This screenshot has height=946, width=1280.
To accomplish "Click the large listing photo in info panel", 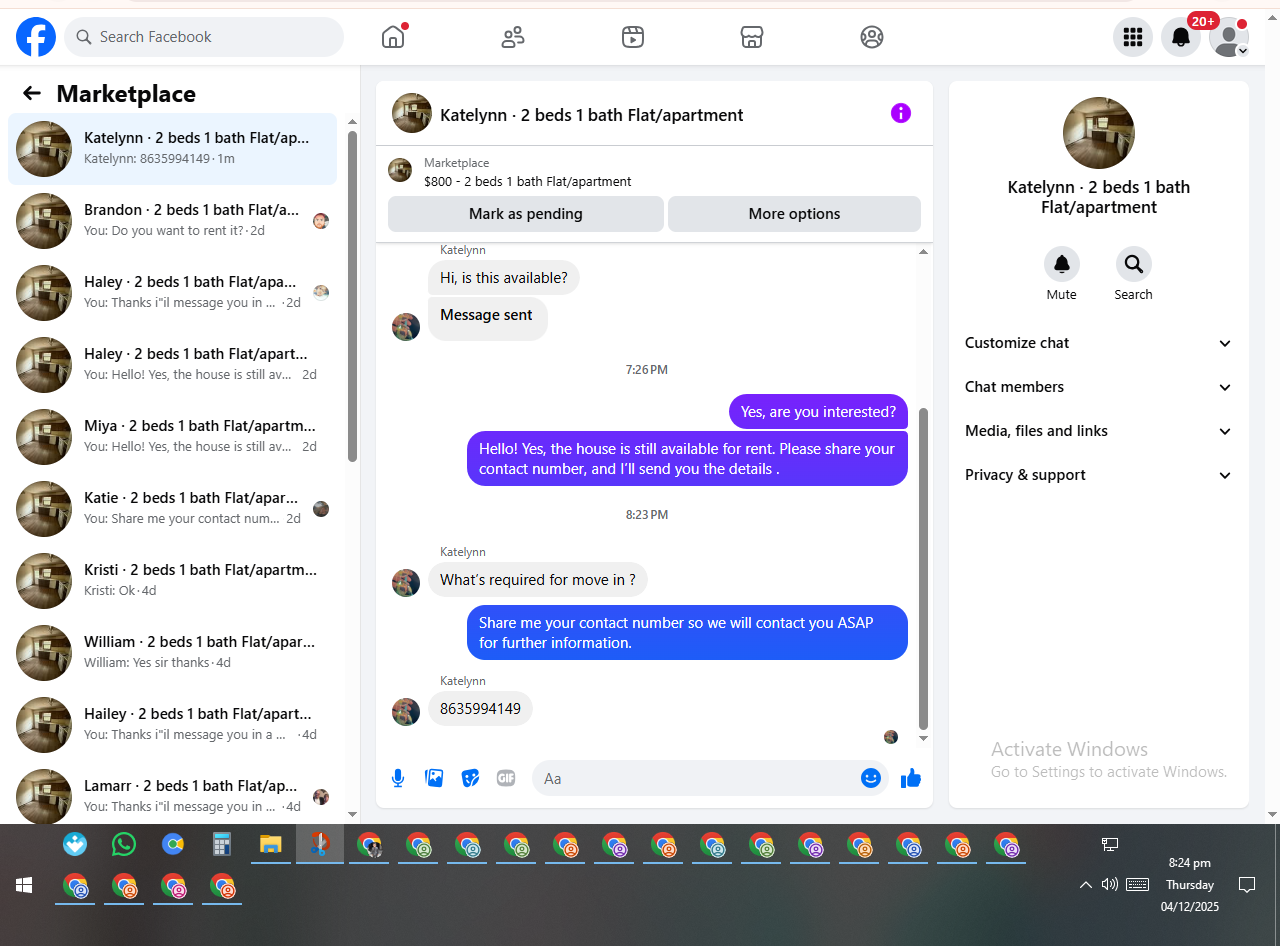I will coord(1099,133).
